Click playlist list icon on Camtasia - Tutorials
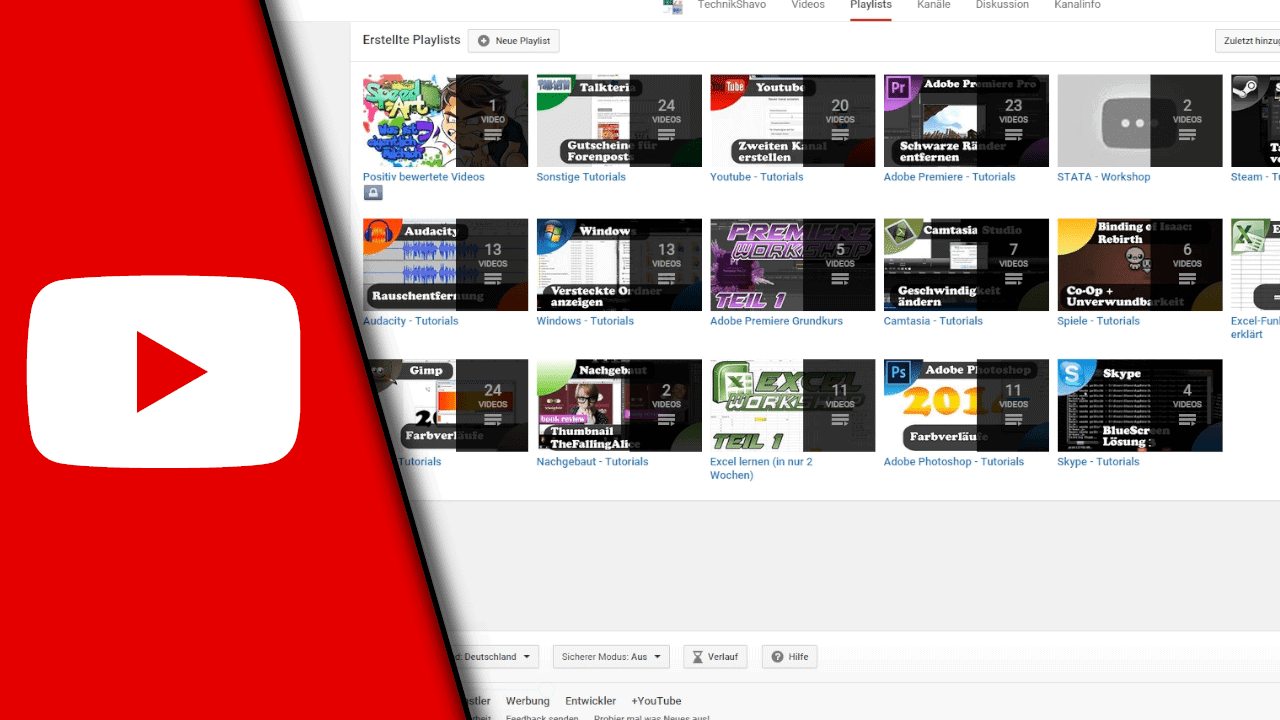 click(x=1014, y=279)
